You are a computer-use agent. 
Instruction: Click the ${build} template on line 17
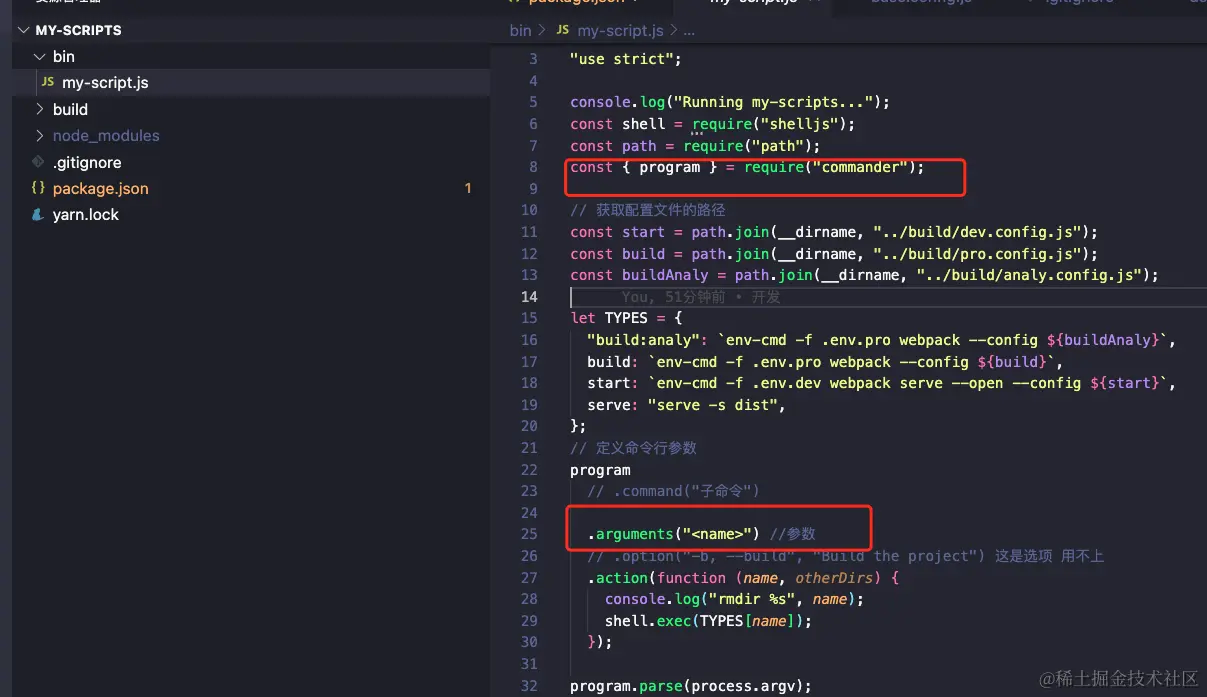click(1012, 362)
